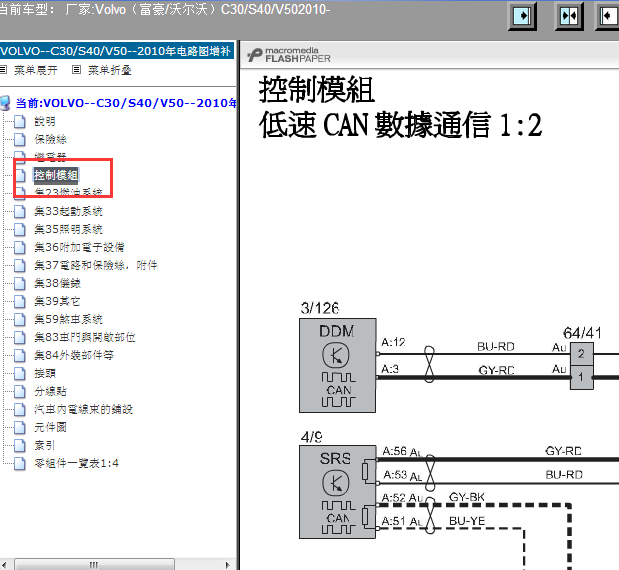Screen dimensions: 619x570
Task: Click the 菜单折叠 list icon
Action: coord(77,70)
